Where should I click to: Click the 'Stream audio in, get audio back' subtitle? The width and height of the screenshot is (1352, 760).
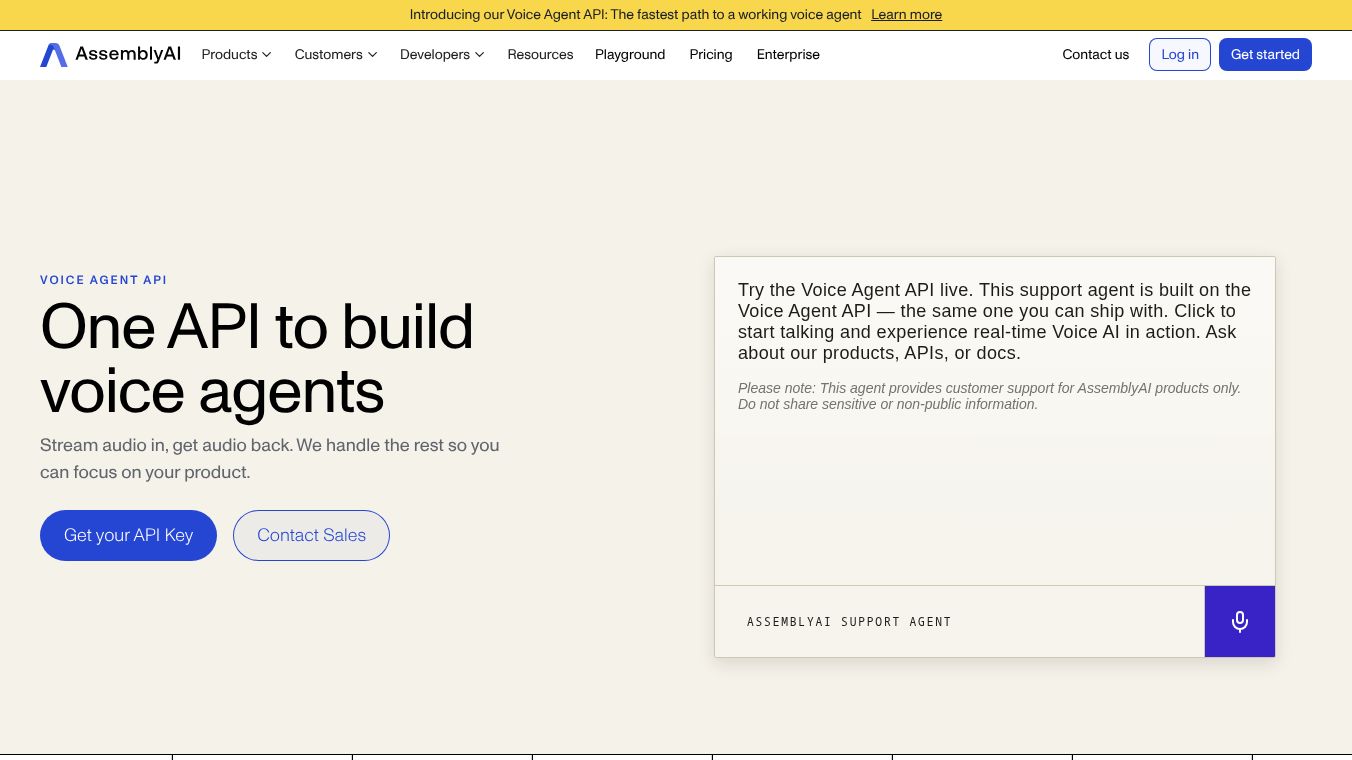[270, 458]
